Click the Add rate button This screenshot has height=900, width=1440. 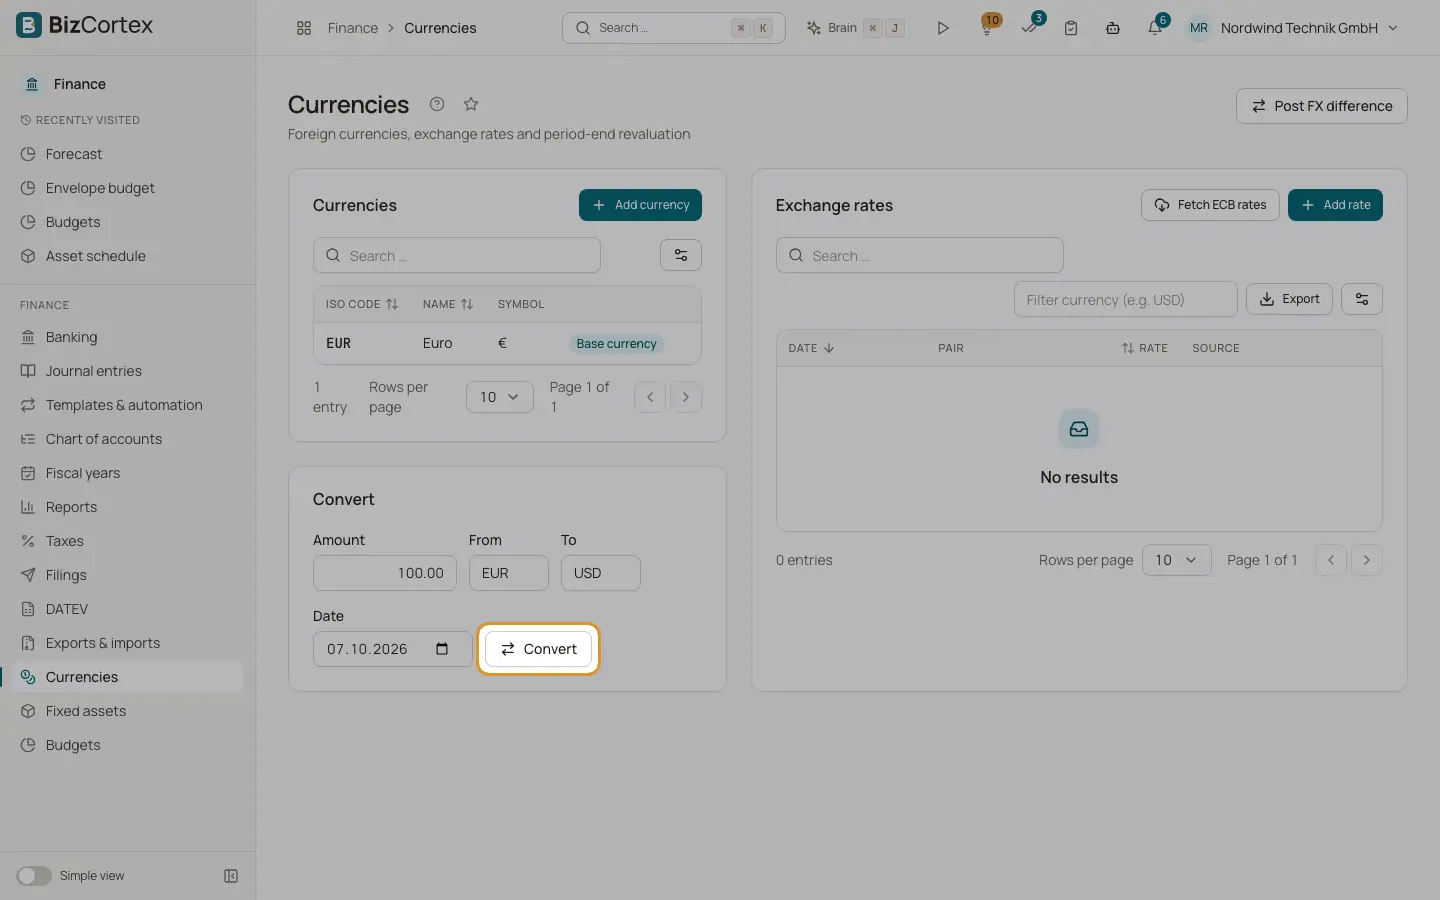(x=1335, y=205)
